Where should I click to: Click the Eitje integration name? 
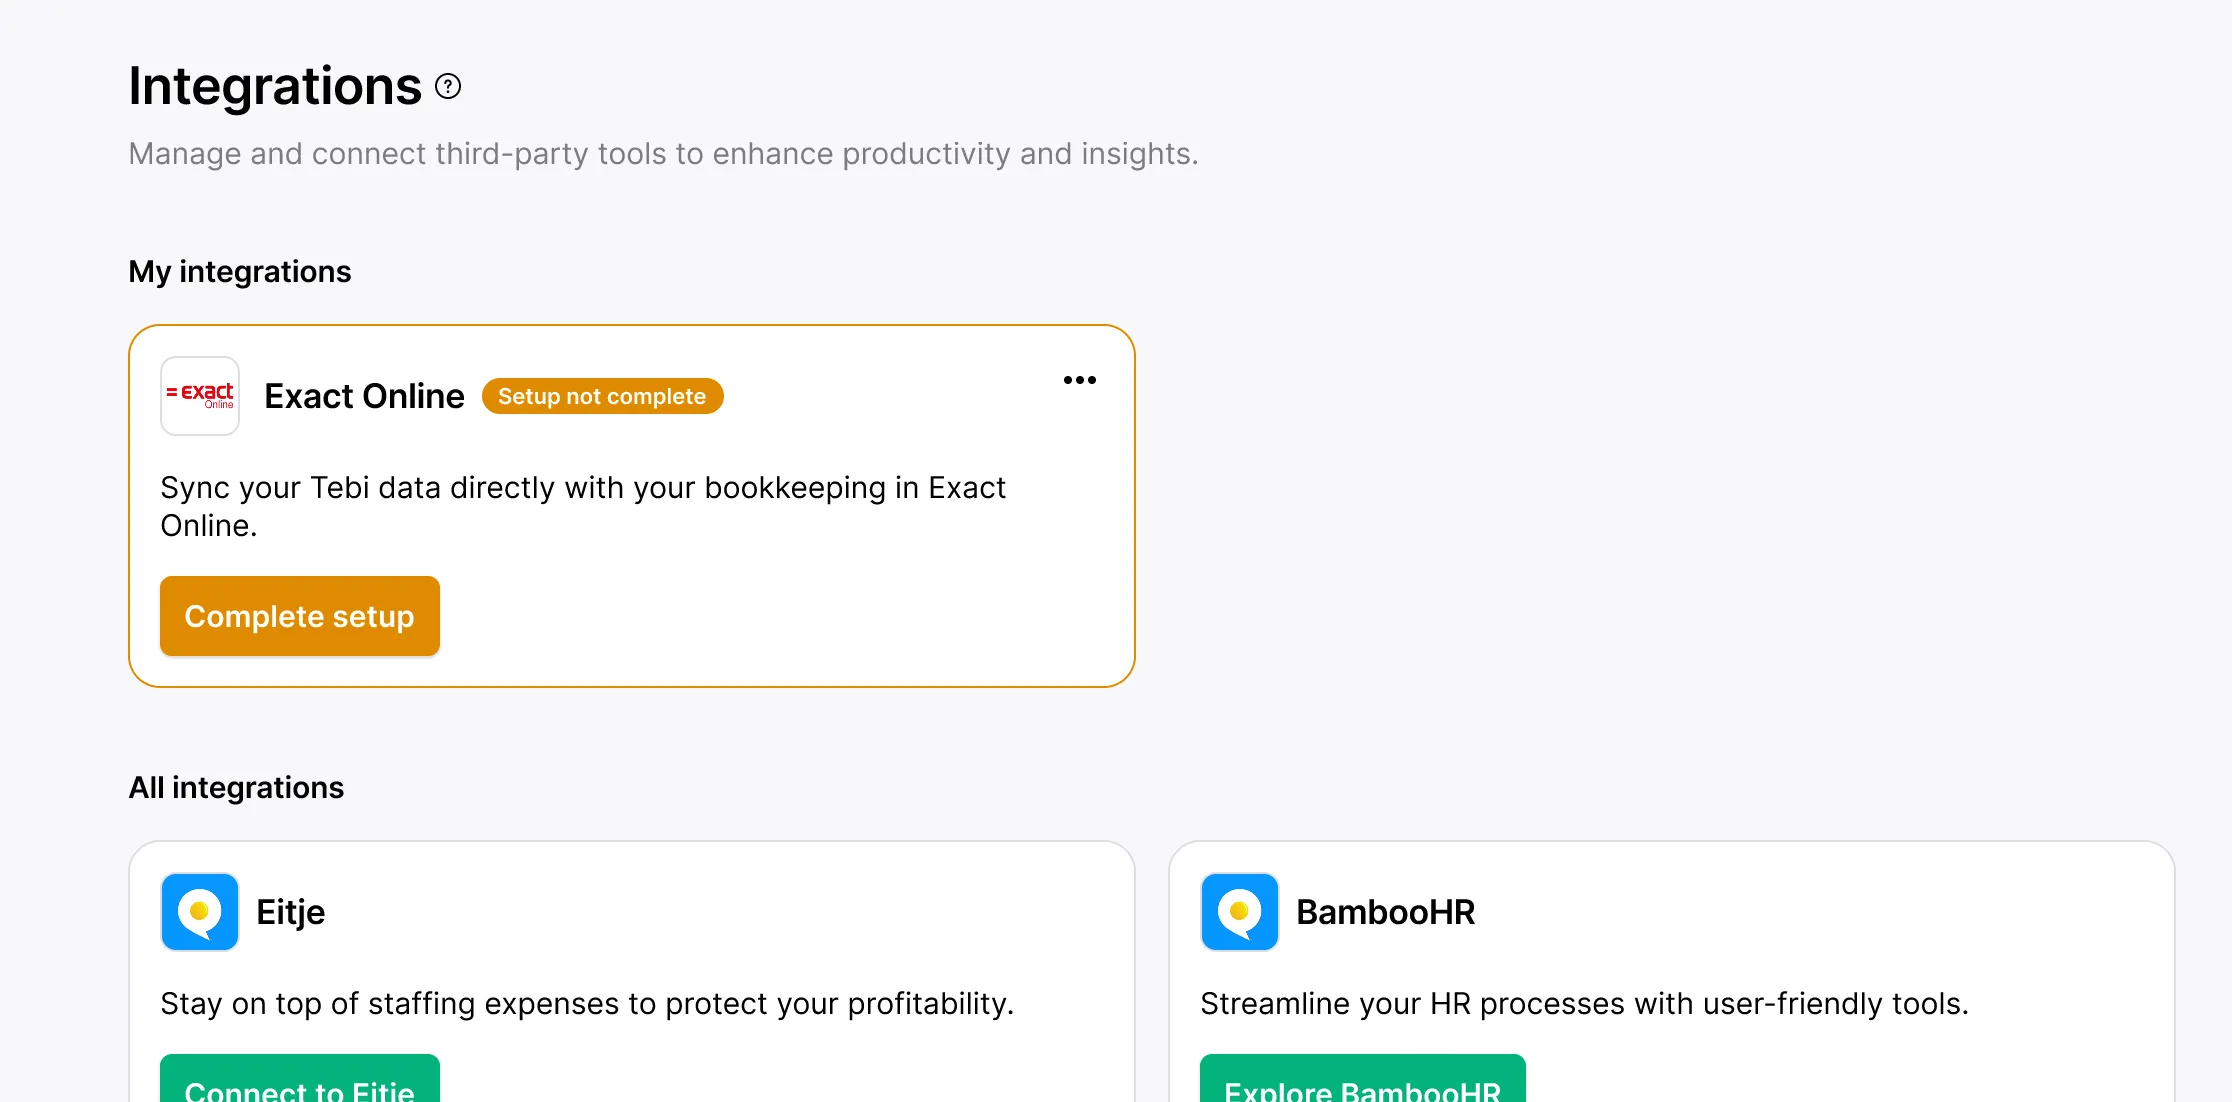click(291, 912)
